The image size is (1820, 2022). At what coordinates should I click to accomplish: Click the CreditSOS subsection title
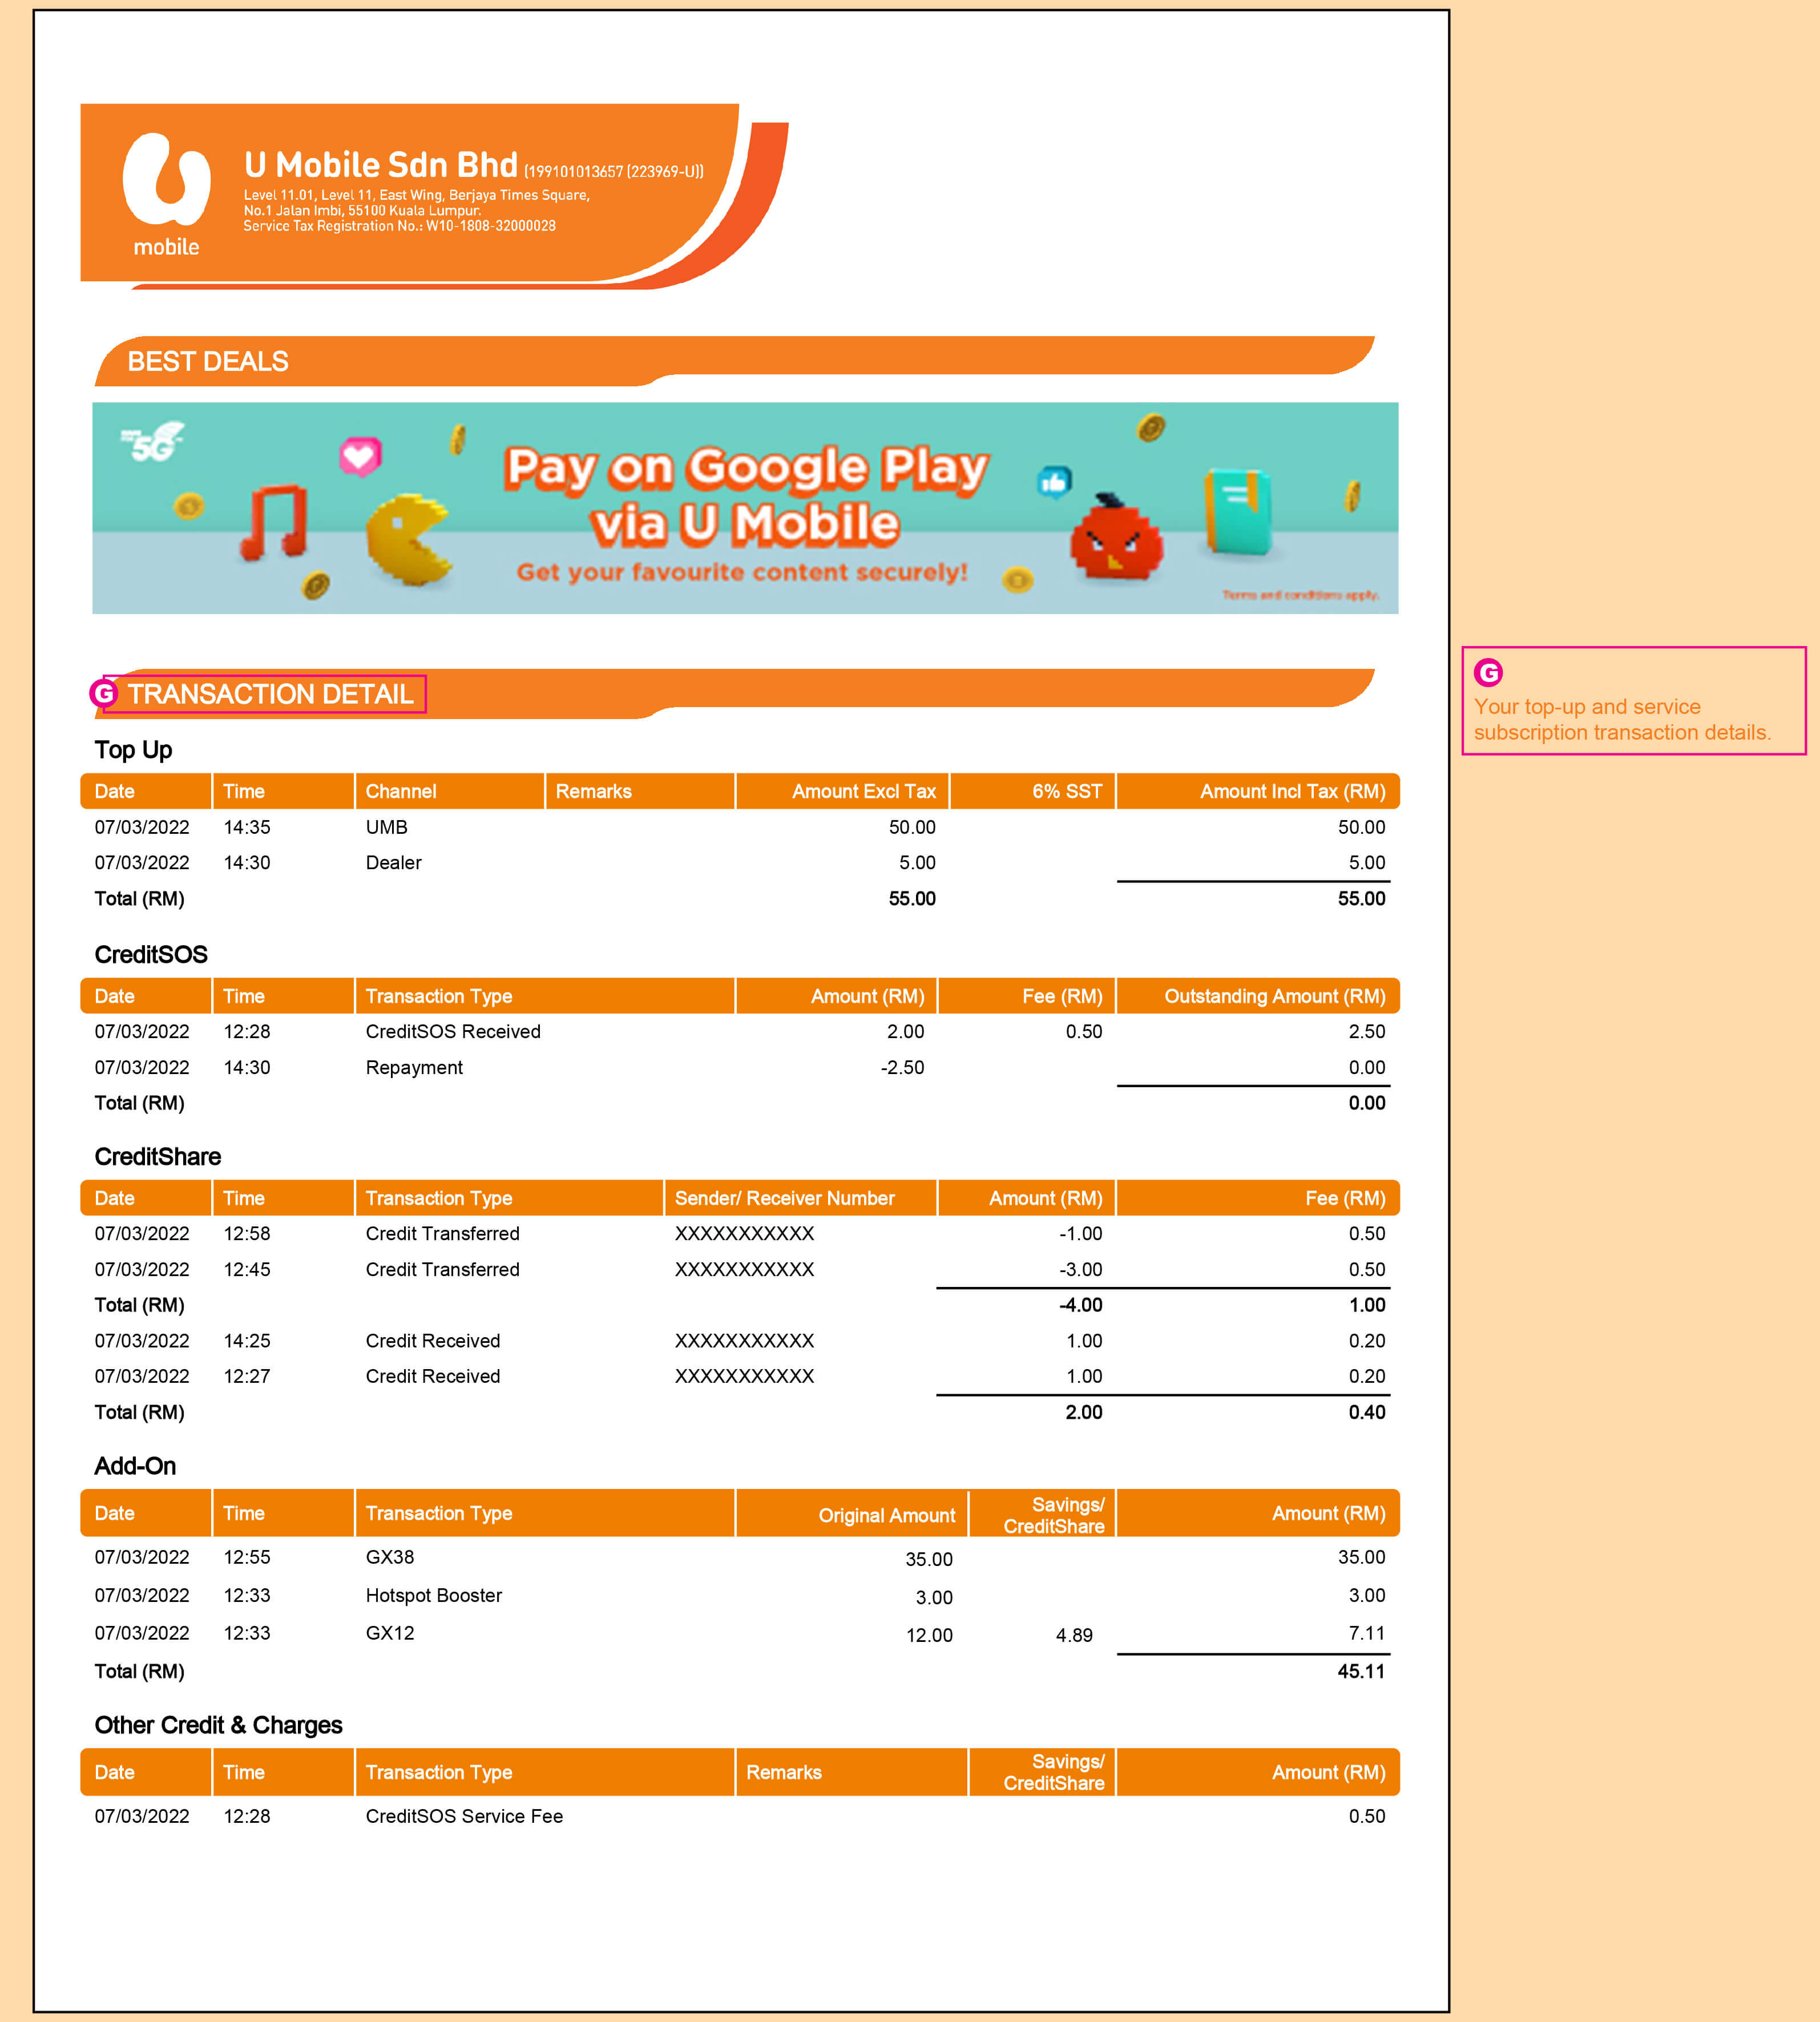151,955
